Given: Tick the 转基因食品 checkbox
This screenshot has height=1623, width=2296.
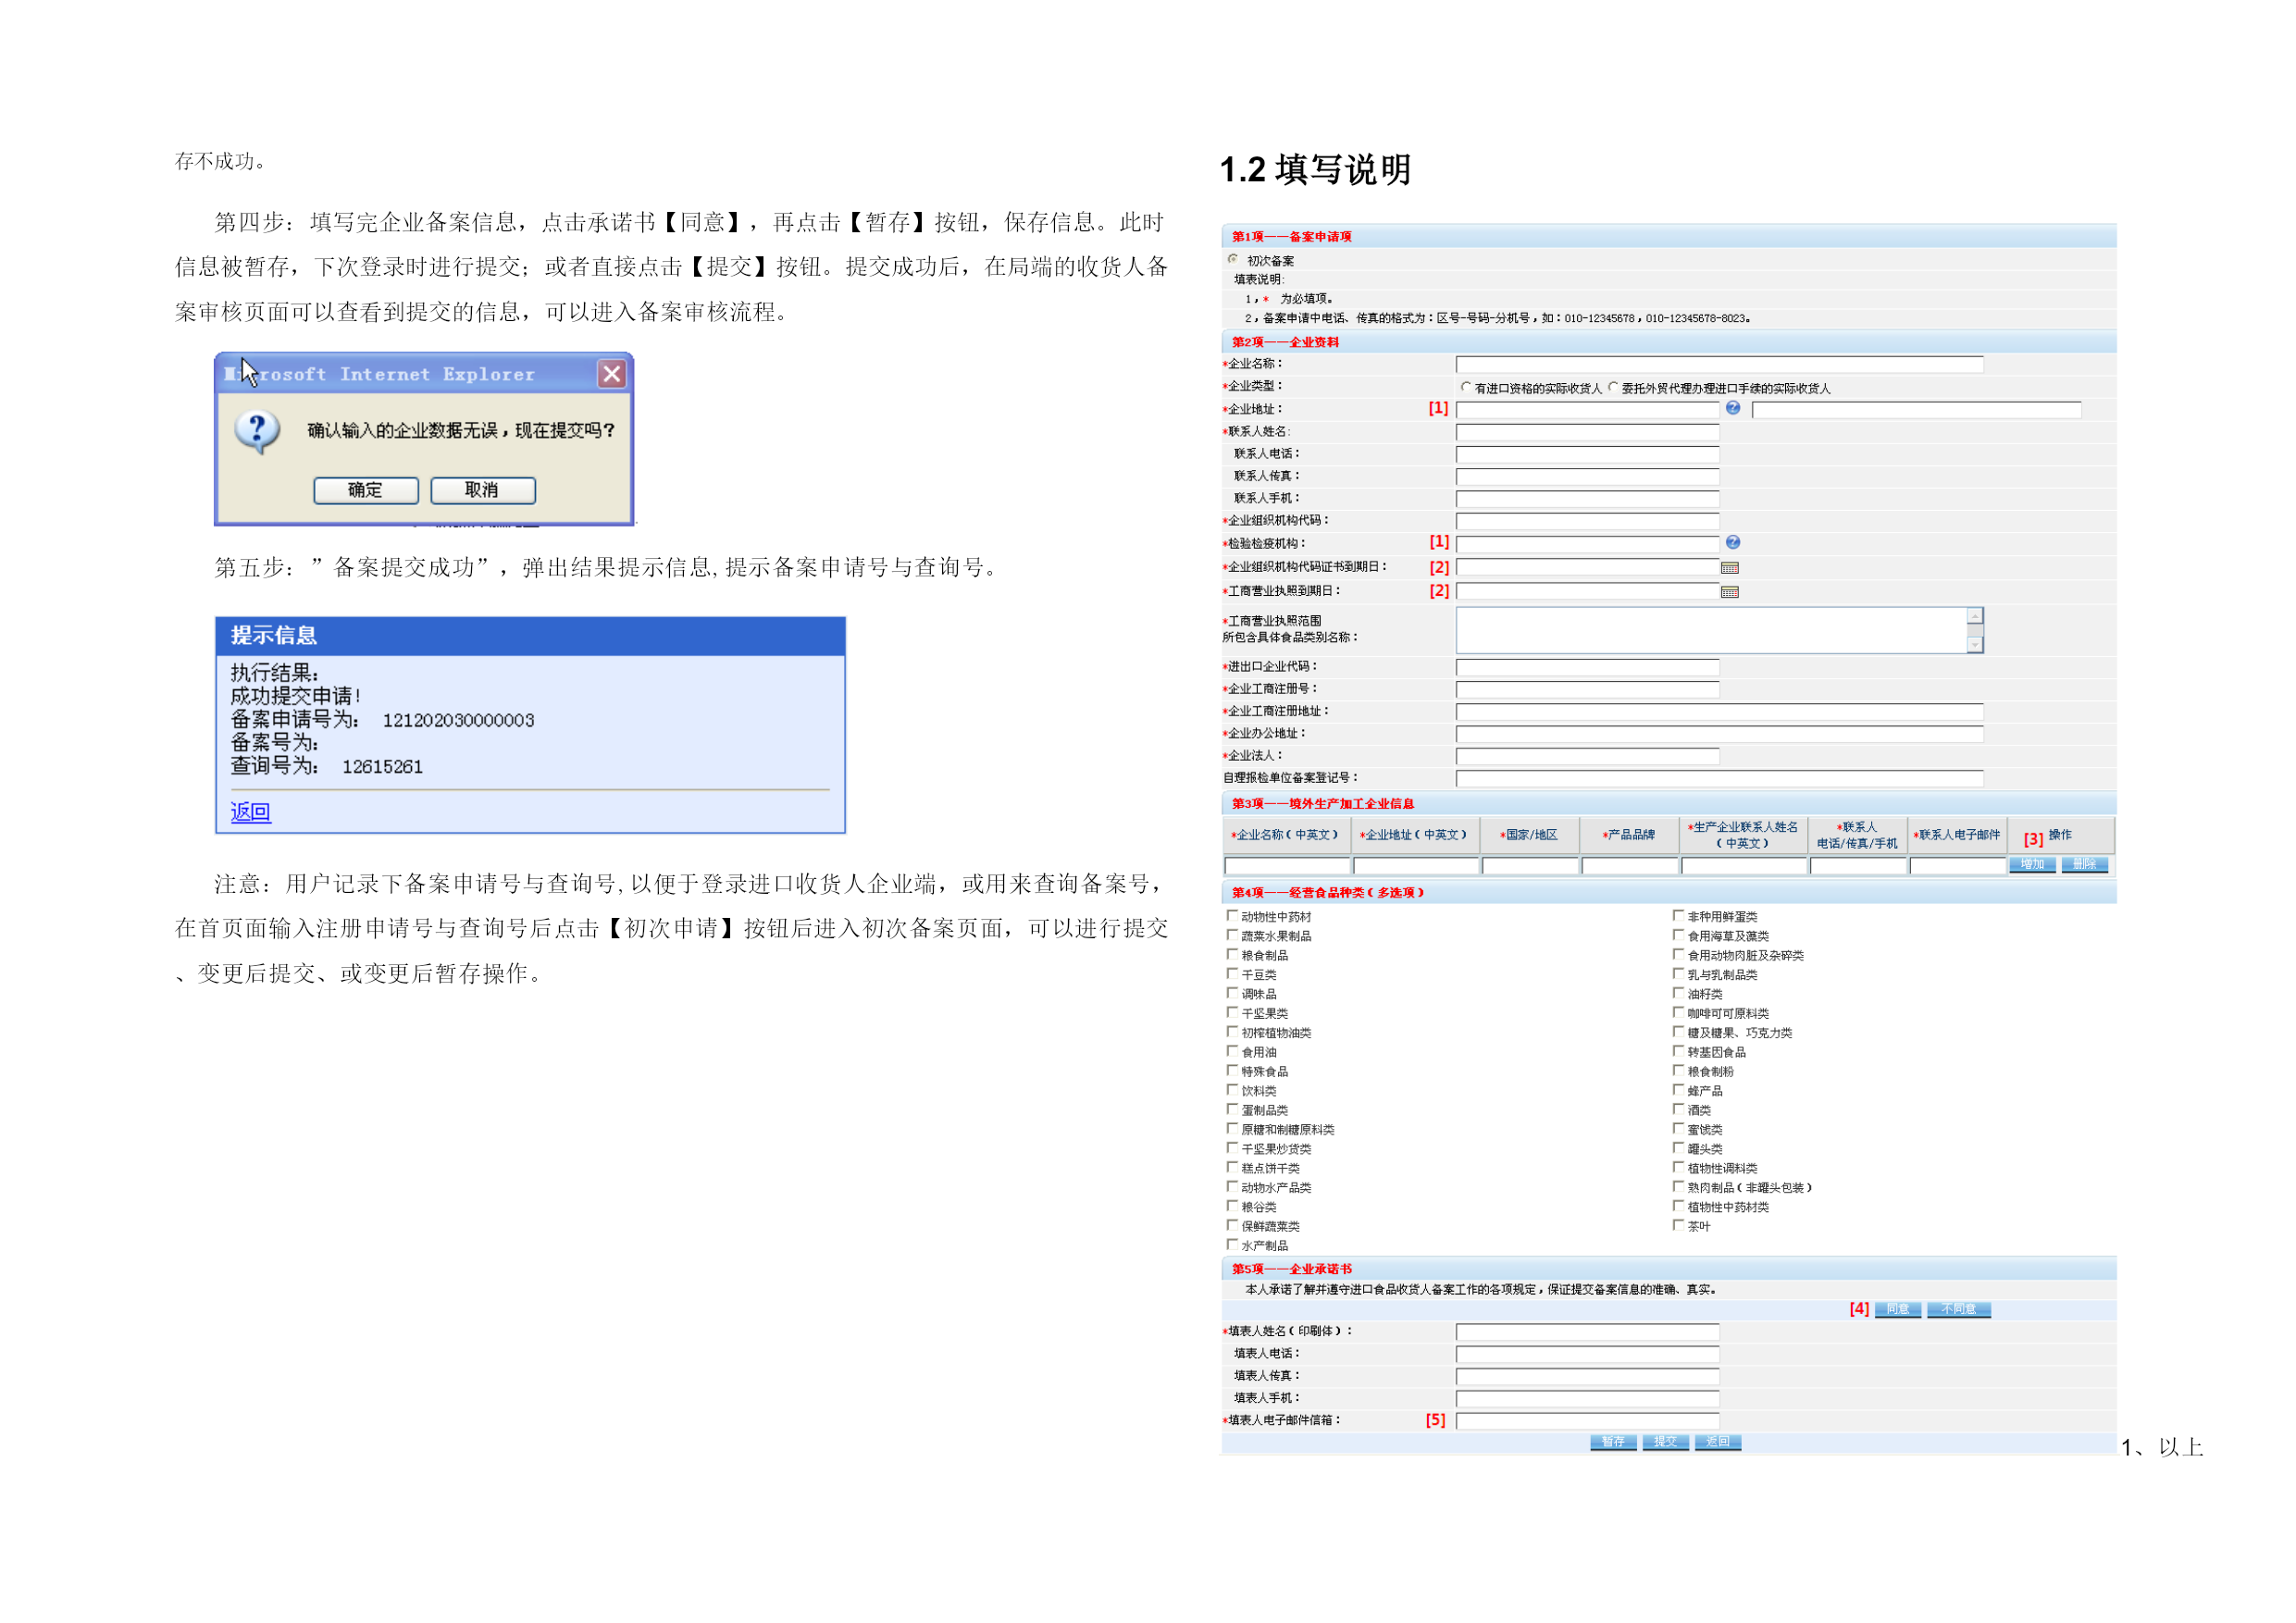Looking at the screenshot, I should [x=1678, y=1051].
